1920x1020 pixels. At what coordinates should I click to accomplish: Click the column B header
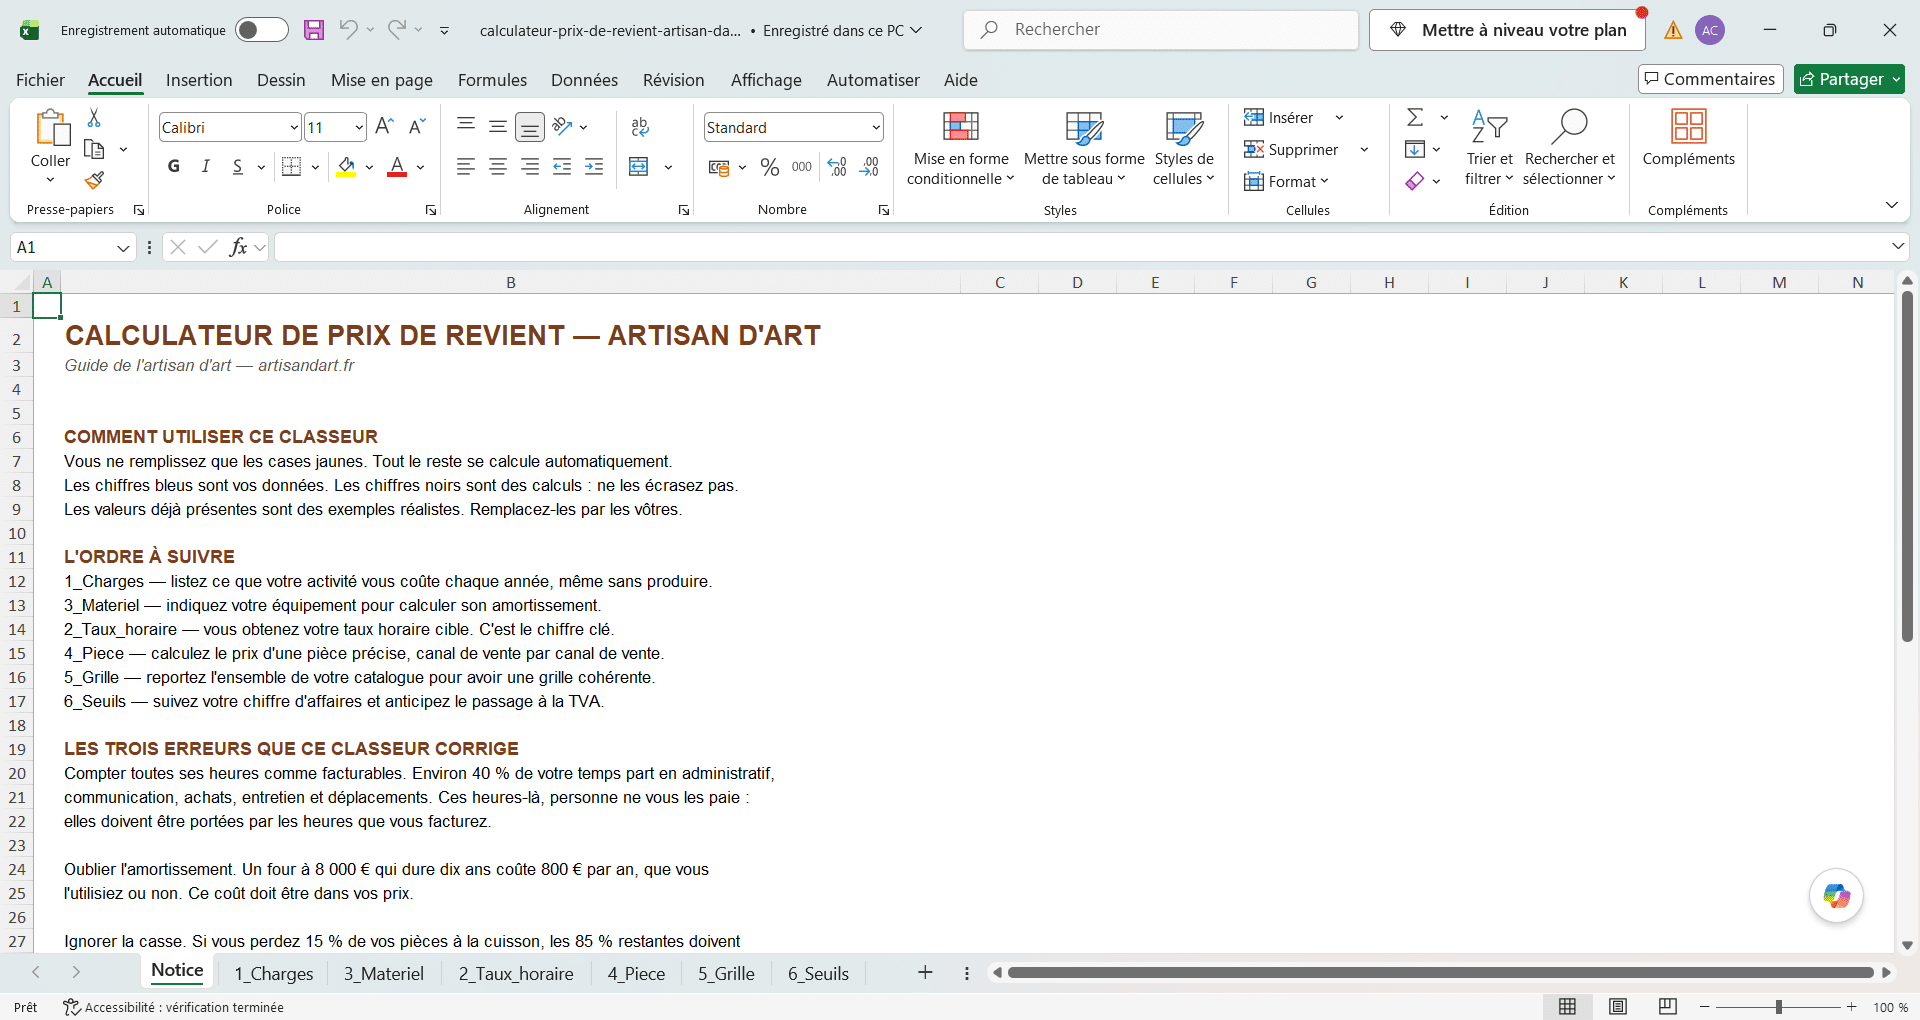(x=511, y=282)
